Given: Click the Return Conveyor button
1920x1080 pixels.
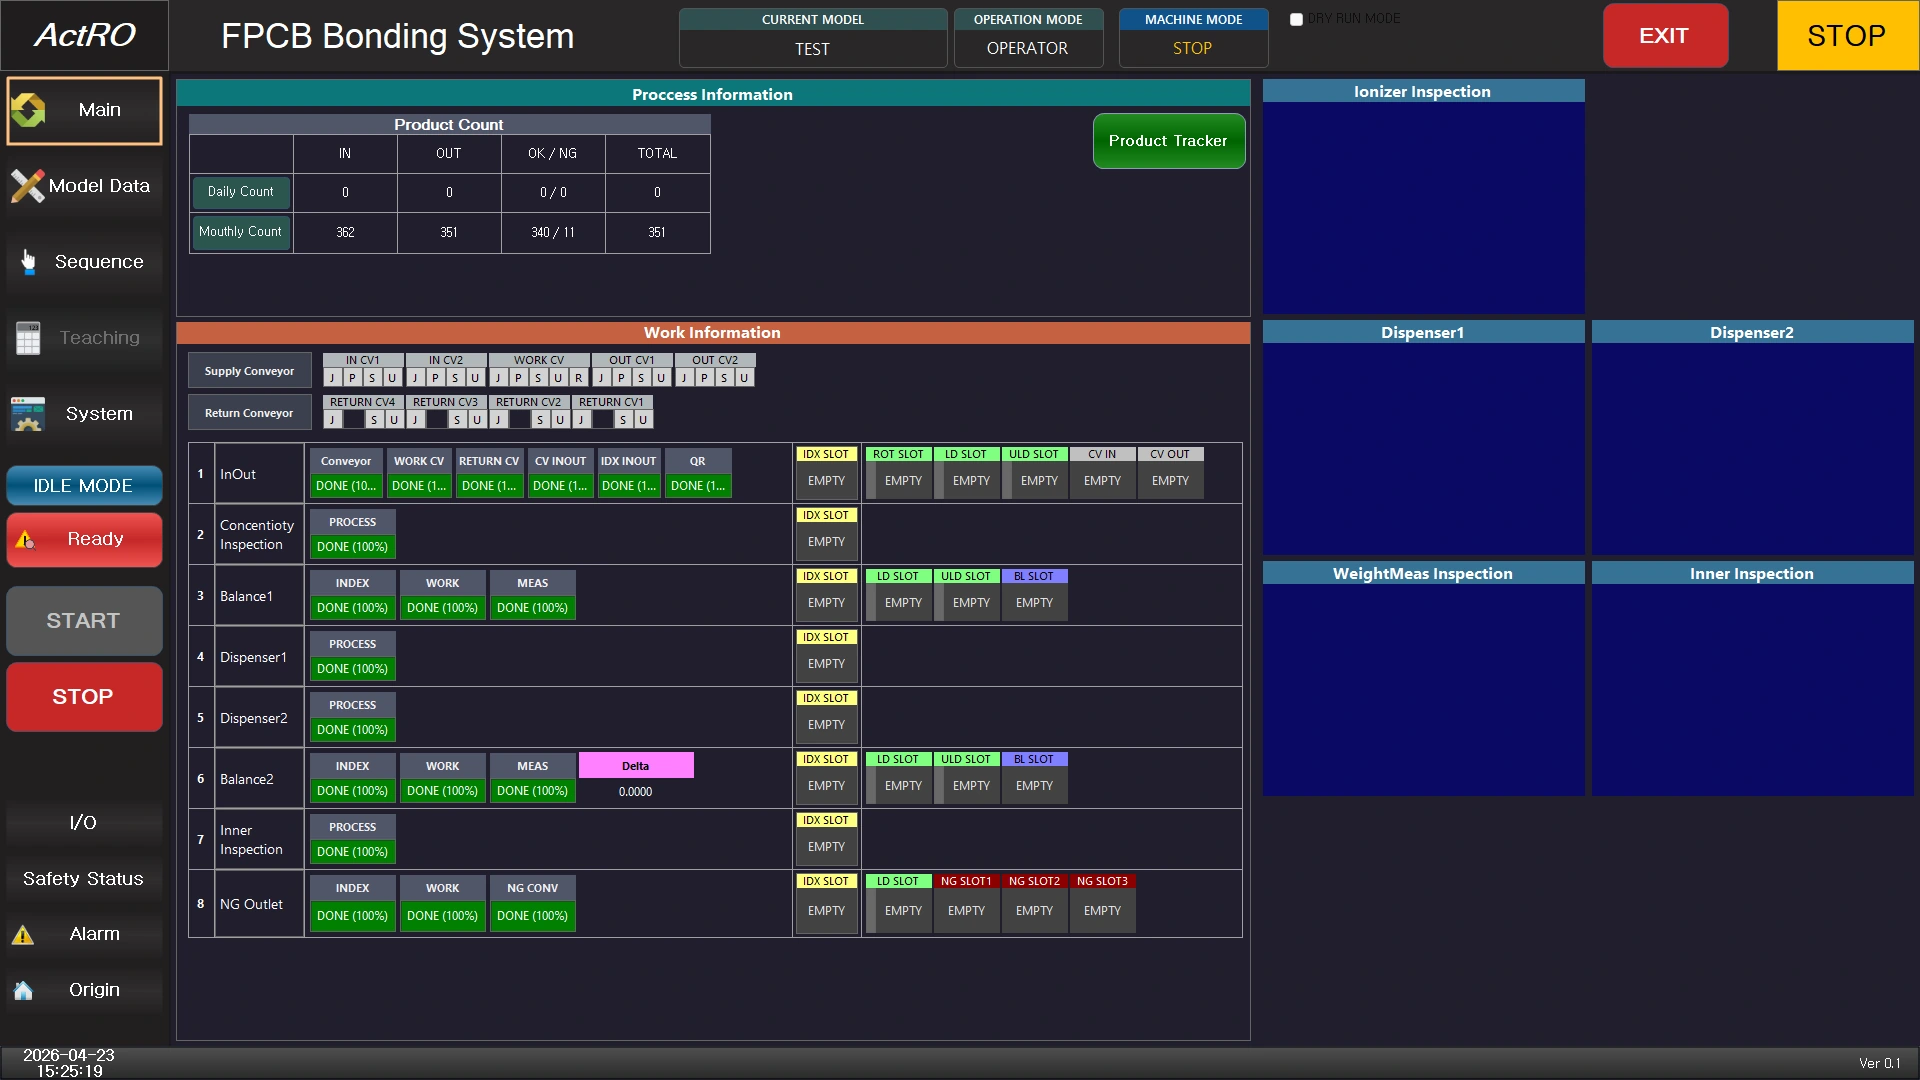Looking at the screenshot, I should point(249,413).
